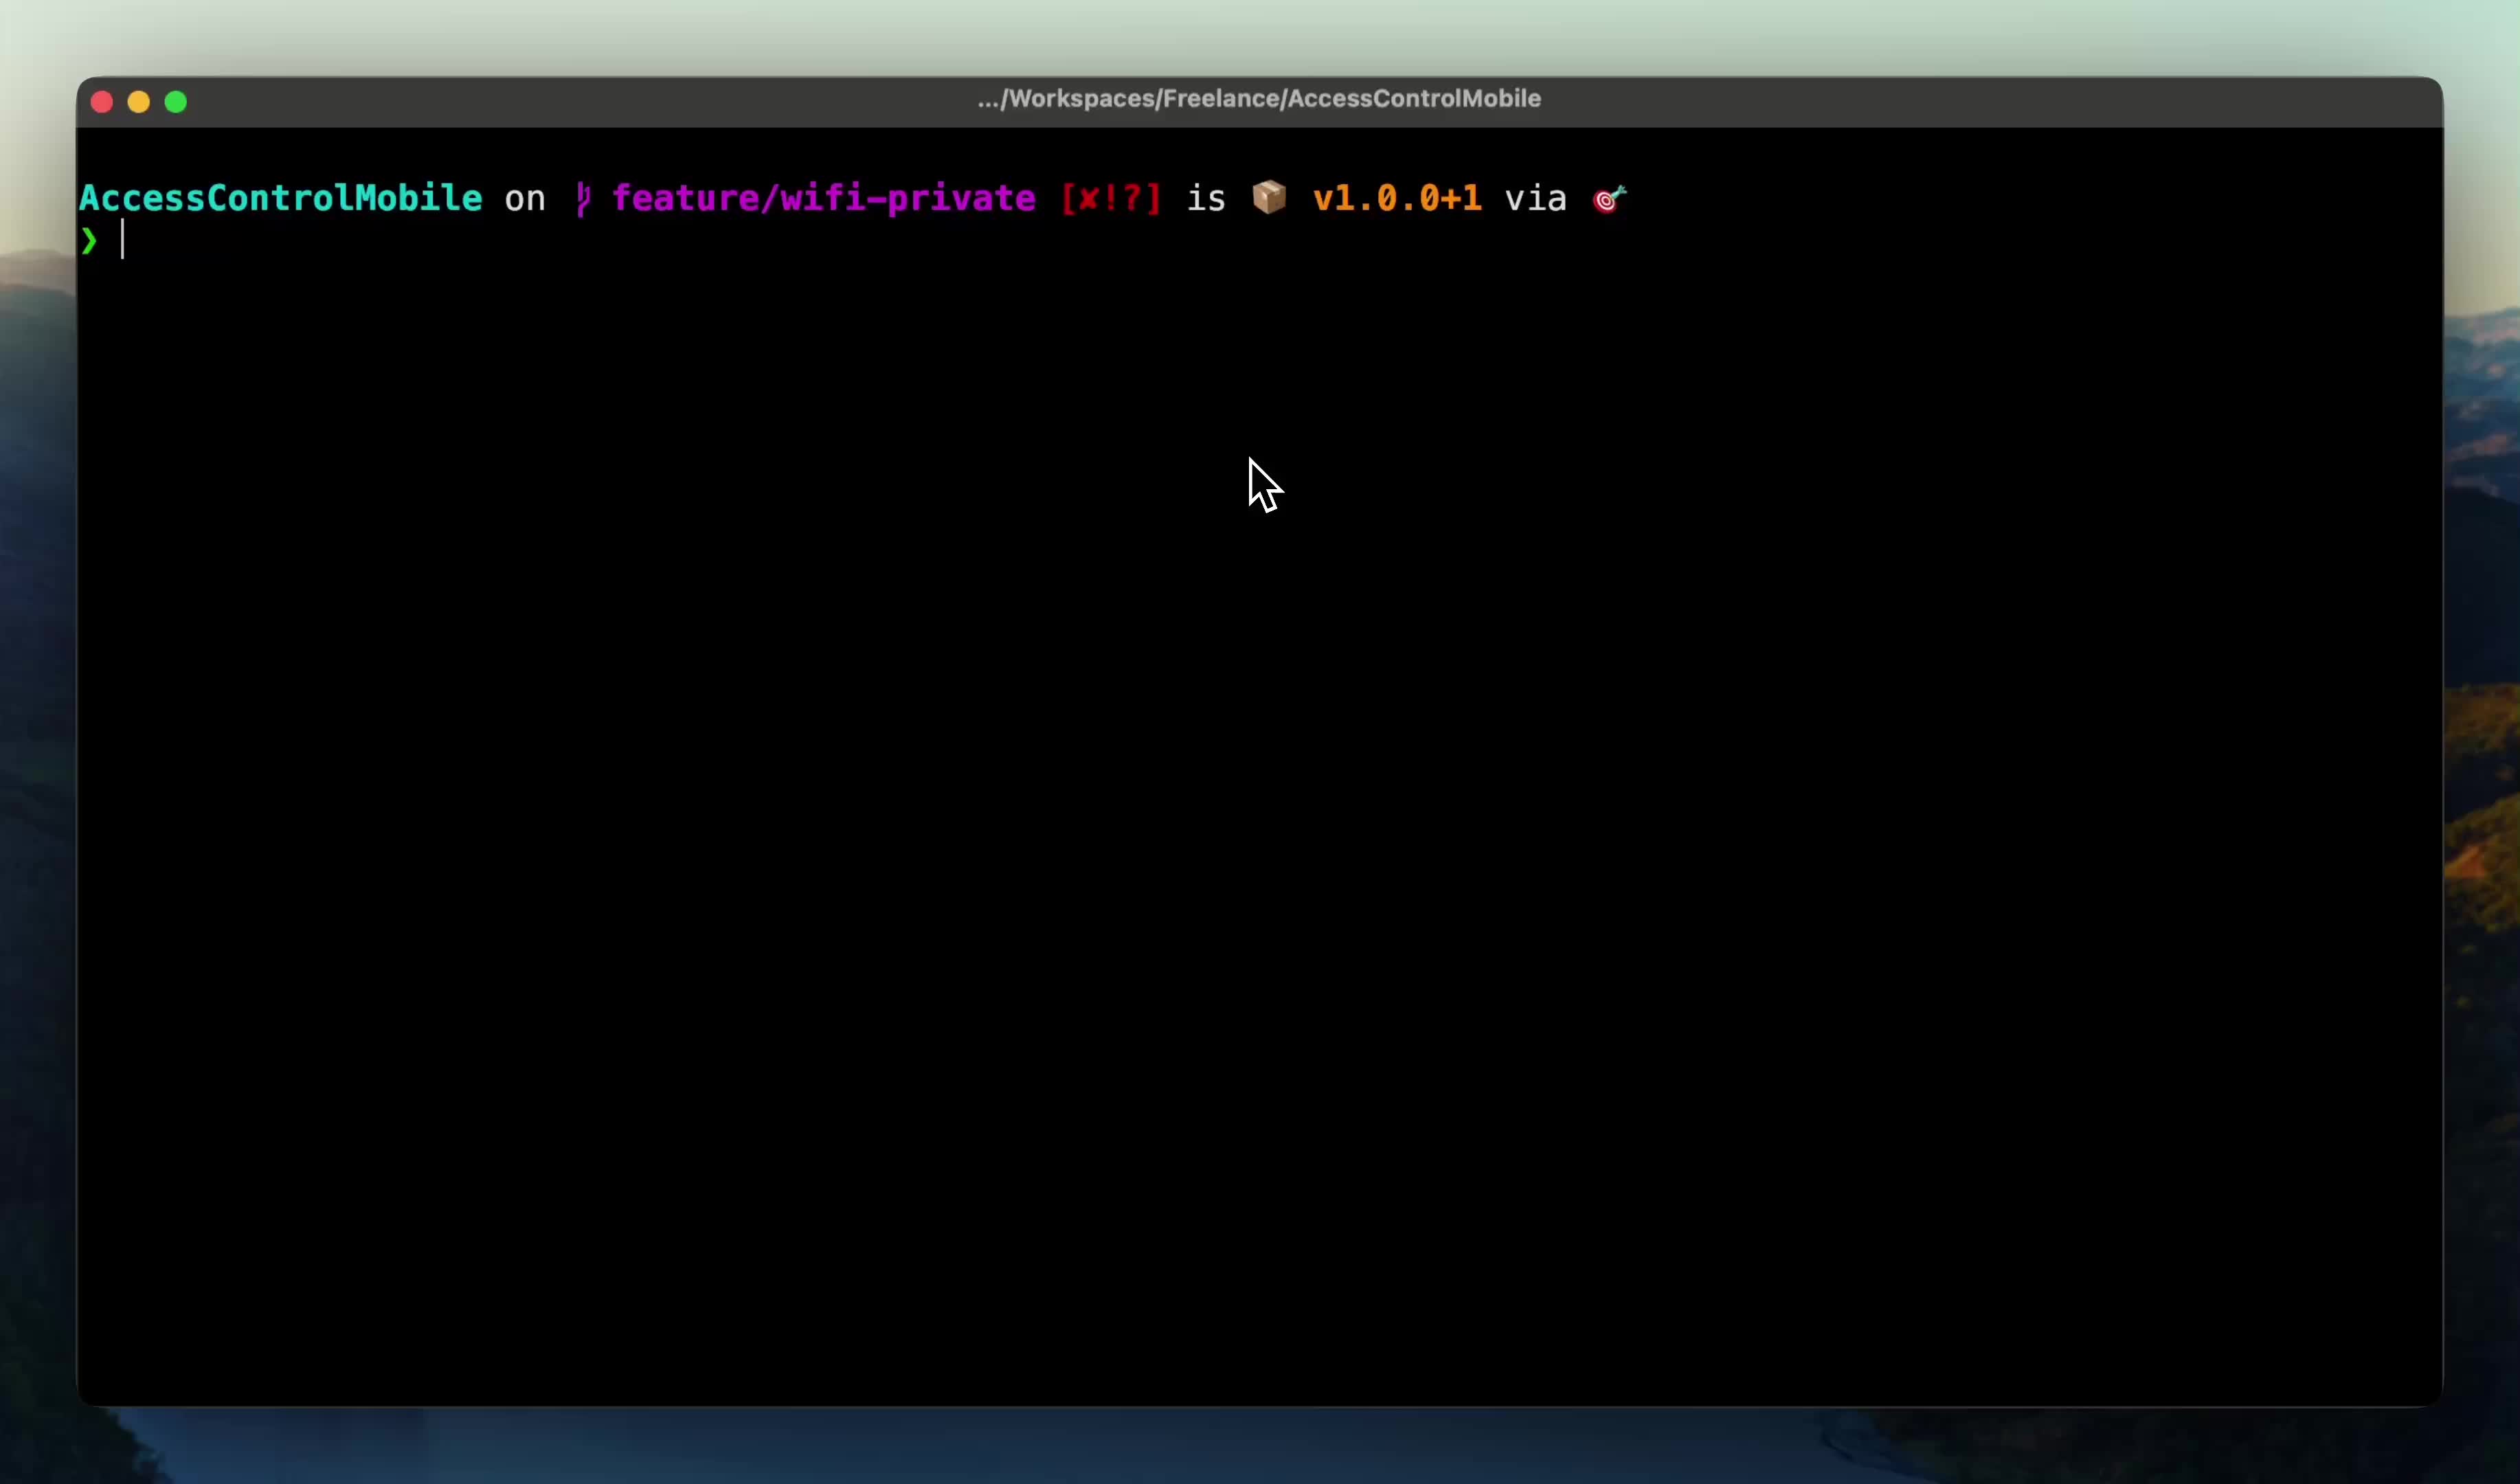Click the word "is" in prompt
This screenshot has width=2520, height=1484.
coord(1206,198)
